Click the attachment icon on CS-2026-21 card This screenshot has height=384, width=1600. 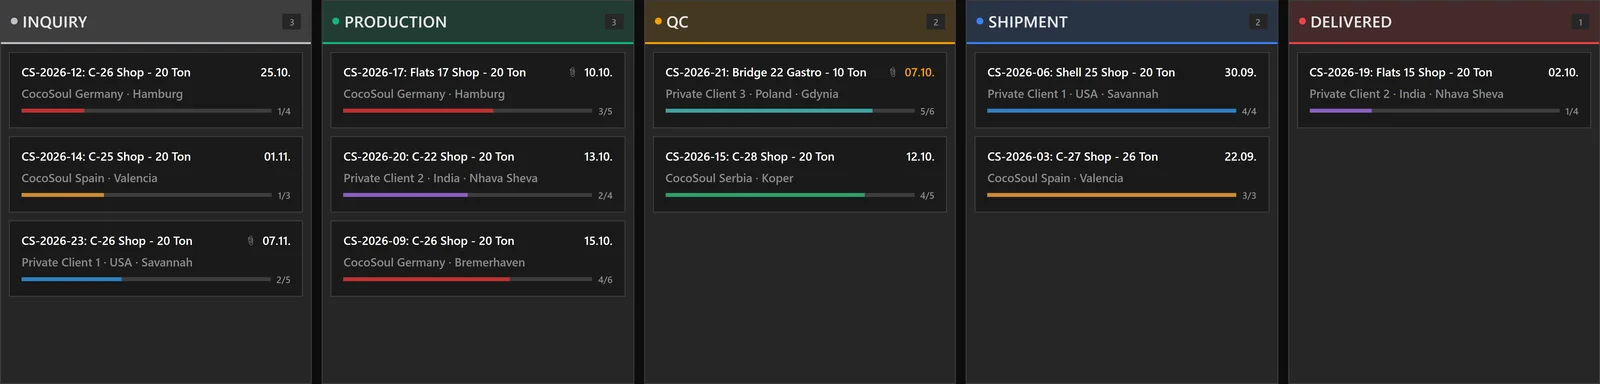pos(892,72)
